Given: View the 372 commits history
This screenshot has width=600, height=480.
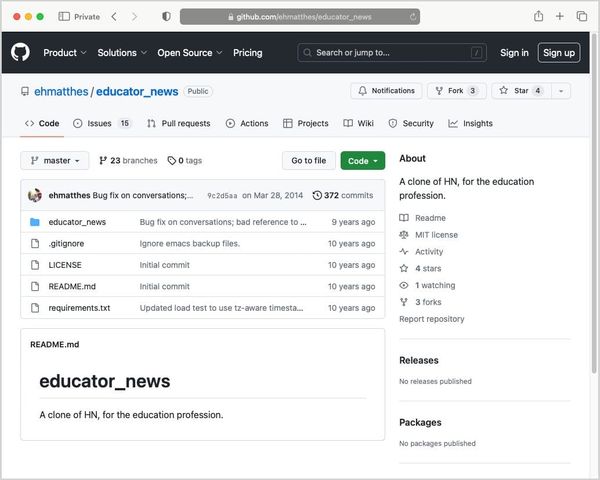Looking at the screenshot, I should point(343,195).
